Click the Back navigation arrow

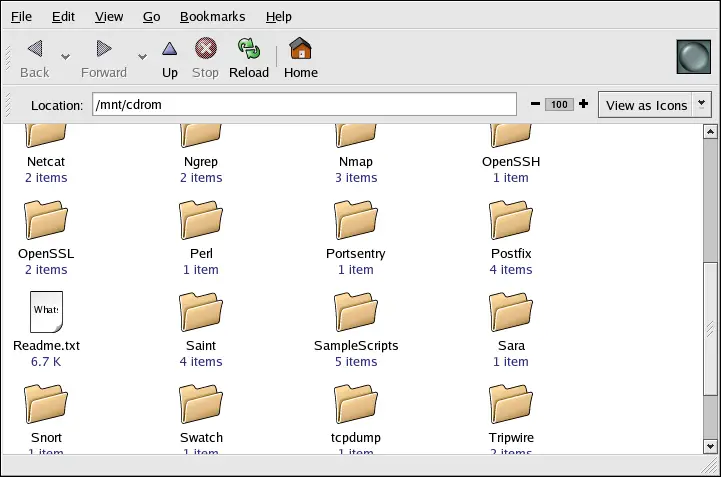pyautogui.click(x=34, y=49)
